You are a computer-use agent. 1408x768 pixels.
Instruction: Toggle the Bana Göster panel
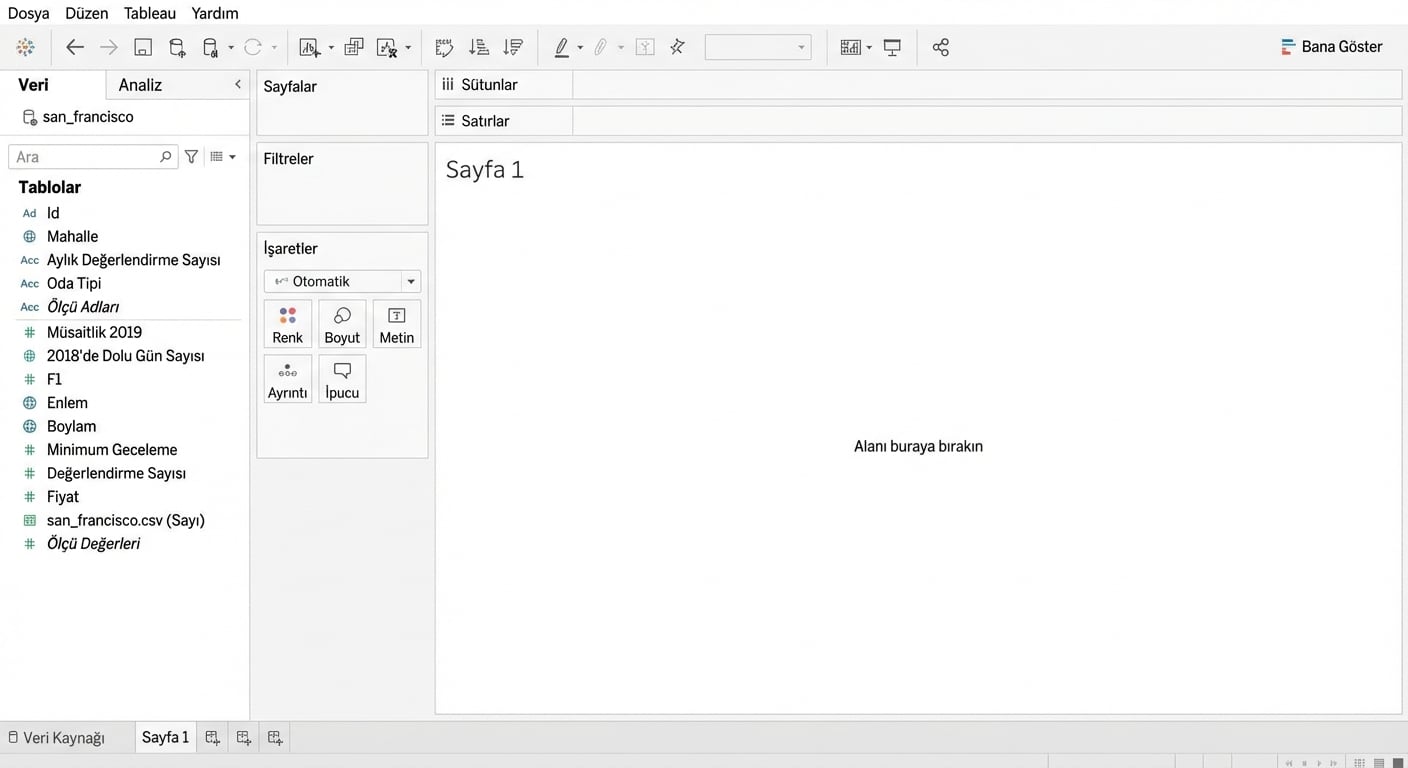[x=1331, y=47]
